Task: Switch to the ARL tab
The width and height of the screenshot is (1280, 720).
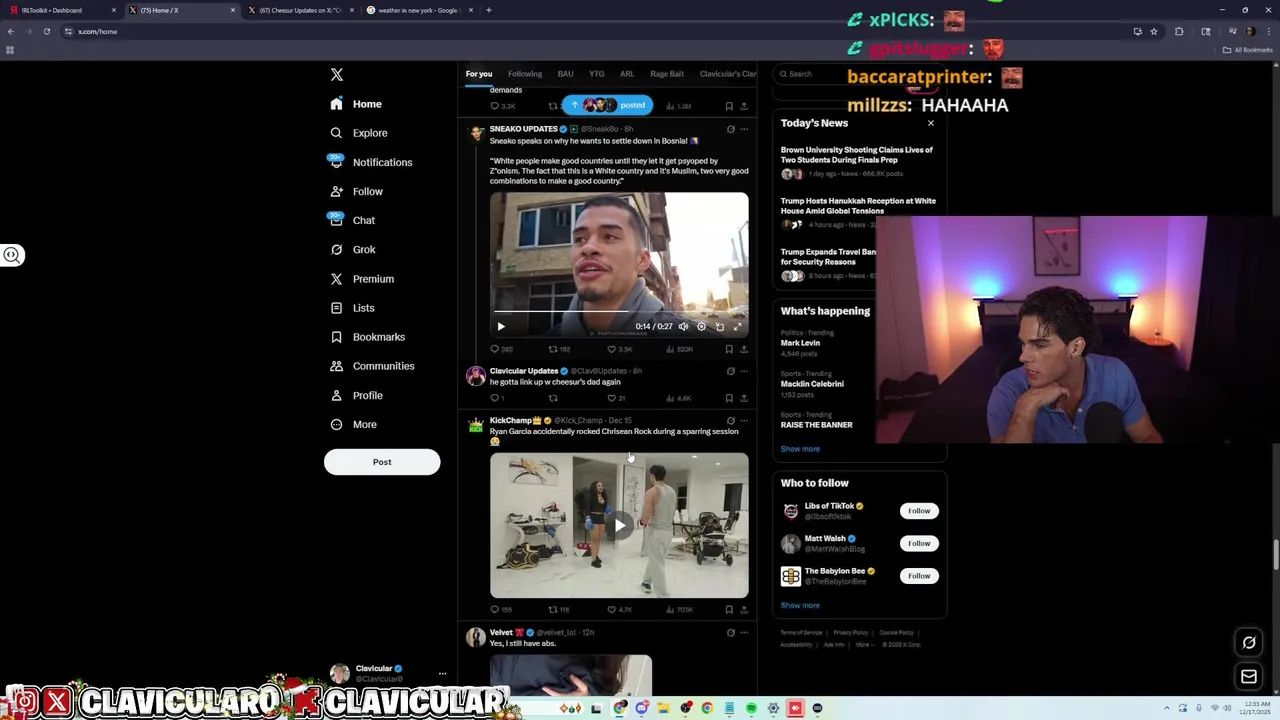Action: (x=627, y=74)
